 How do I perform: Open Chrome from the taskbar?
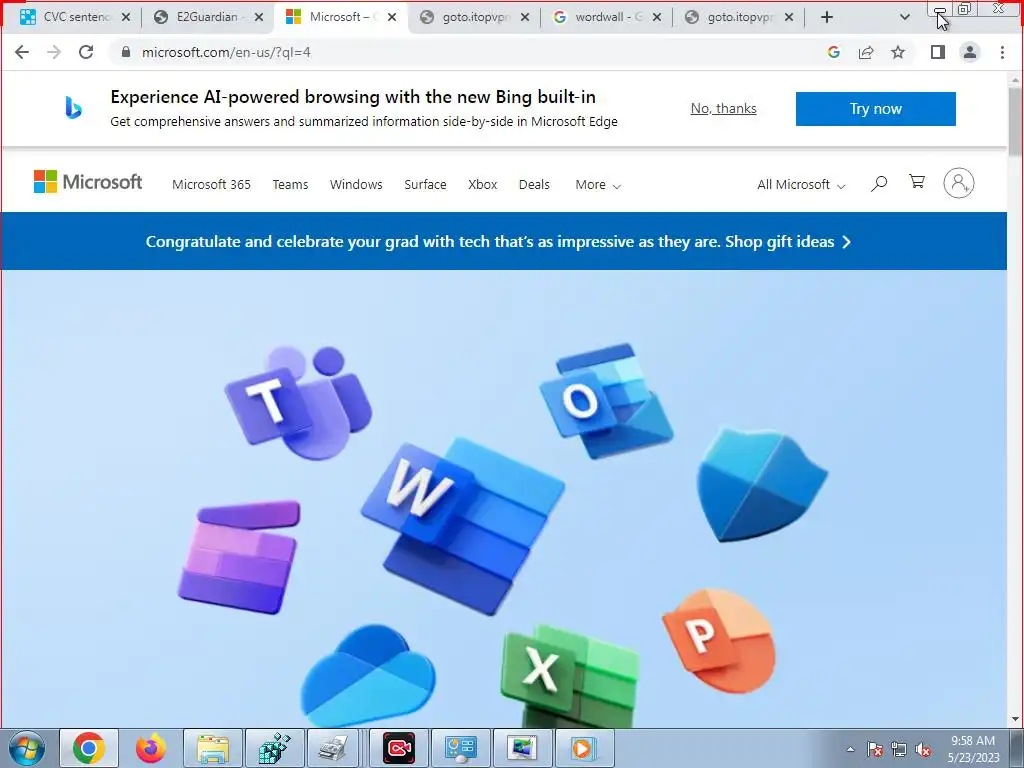click(x=89, y=748)
